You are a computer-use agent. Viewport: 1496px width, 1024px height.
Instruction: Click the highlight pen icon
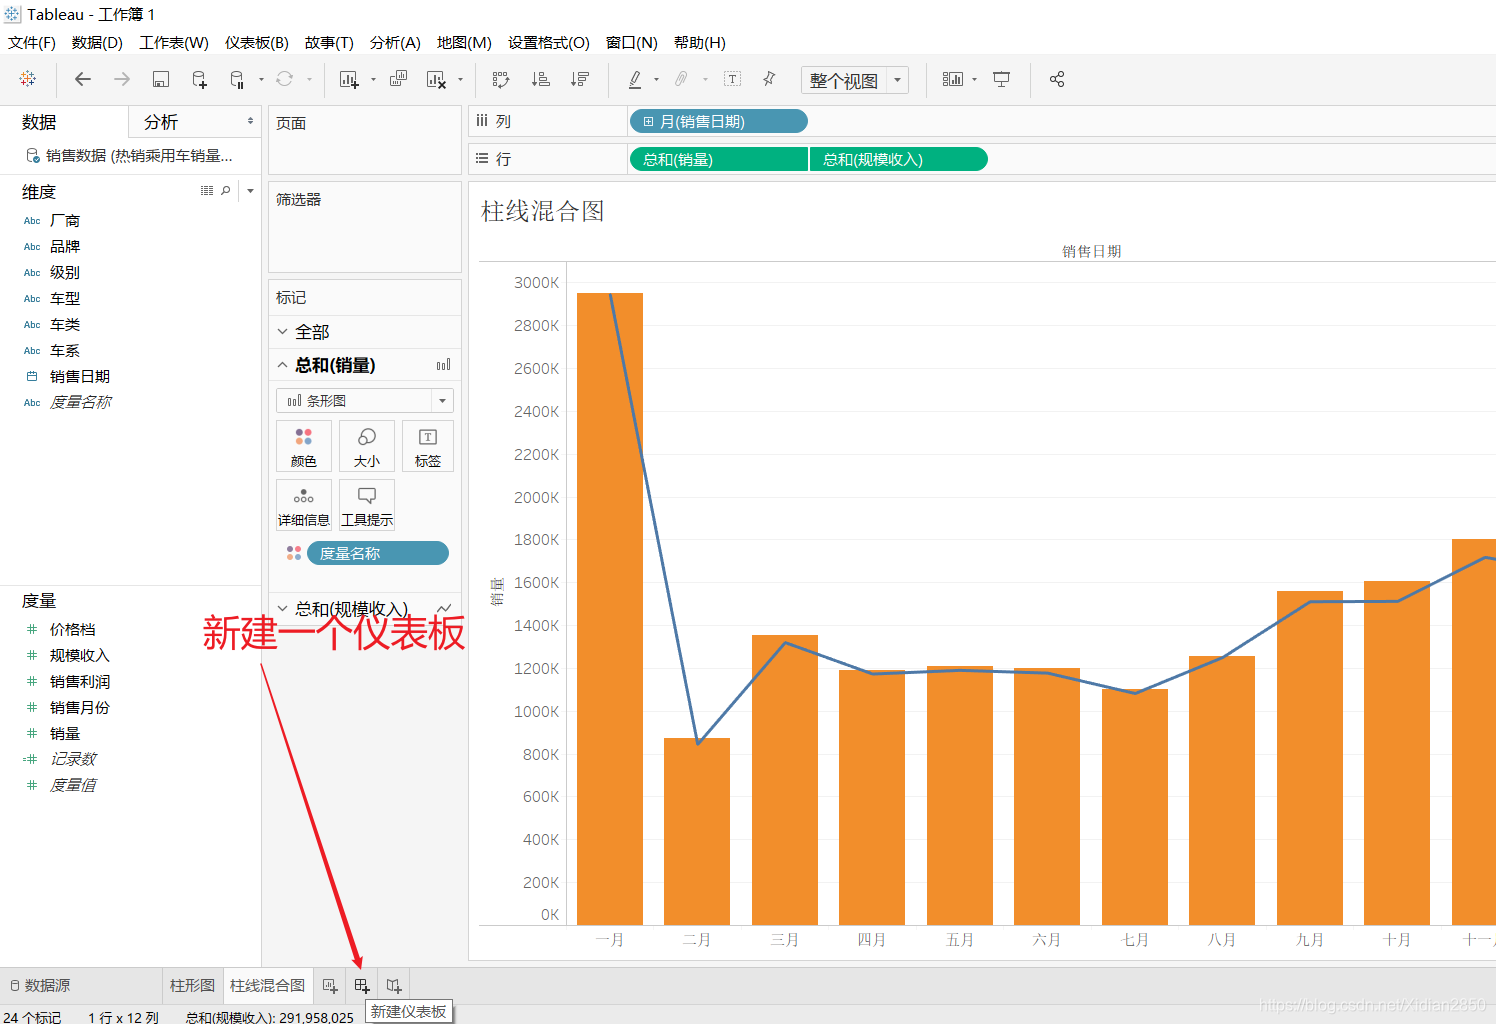pos(635,79)
